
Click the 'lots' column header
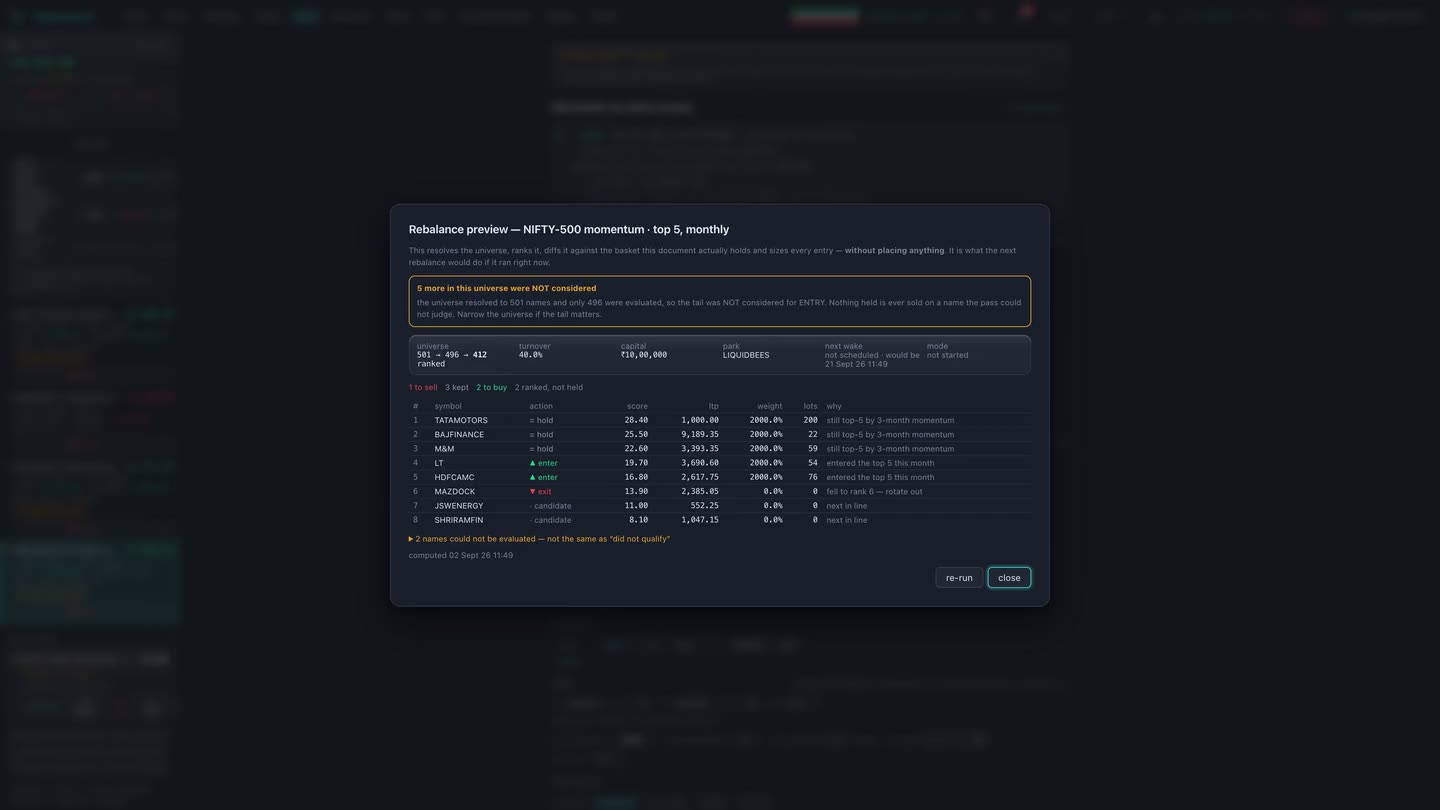810,406
